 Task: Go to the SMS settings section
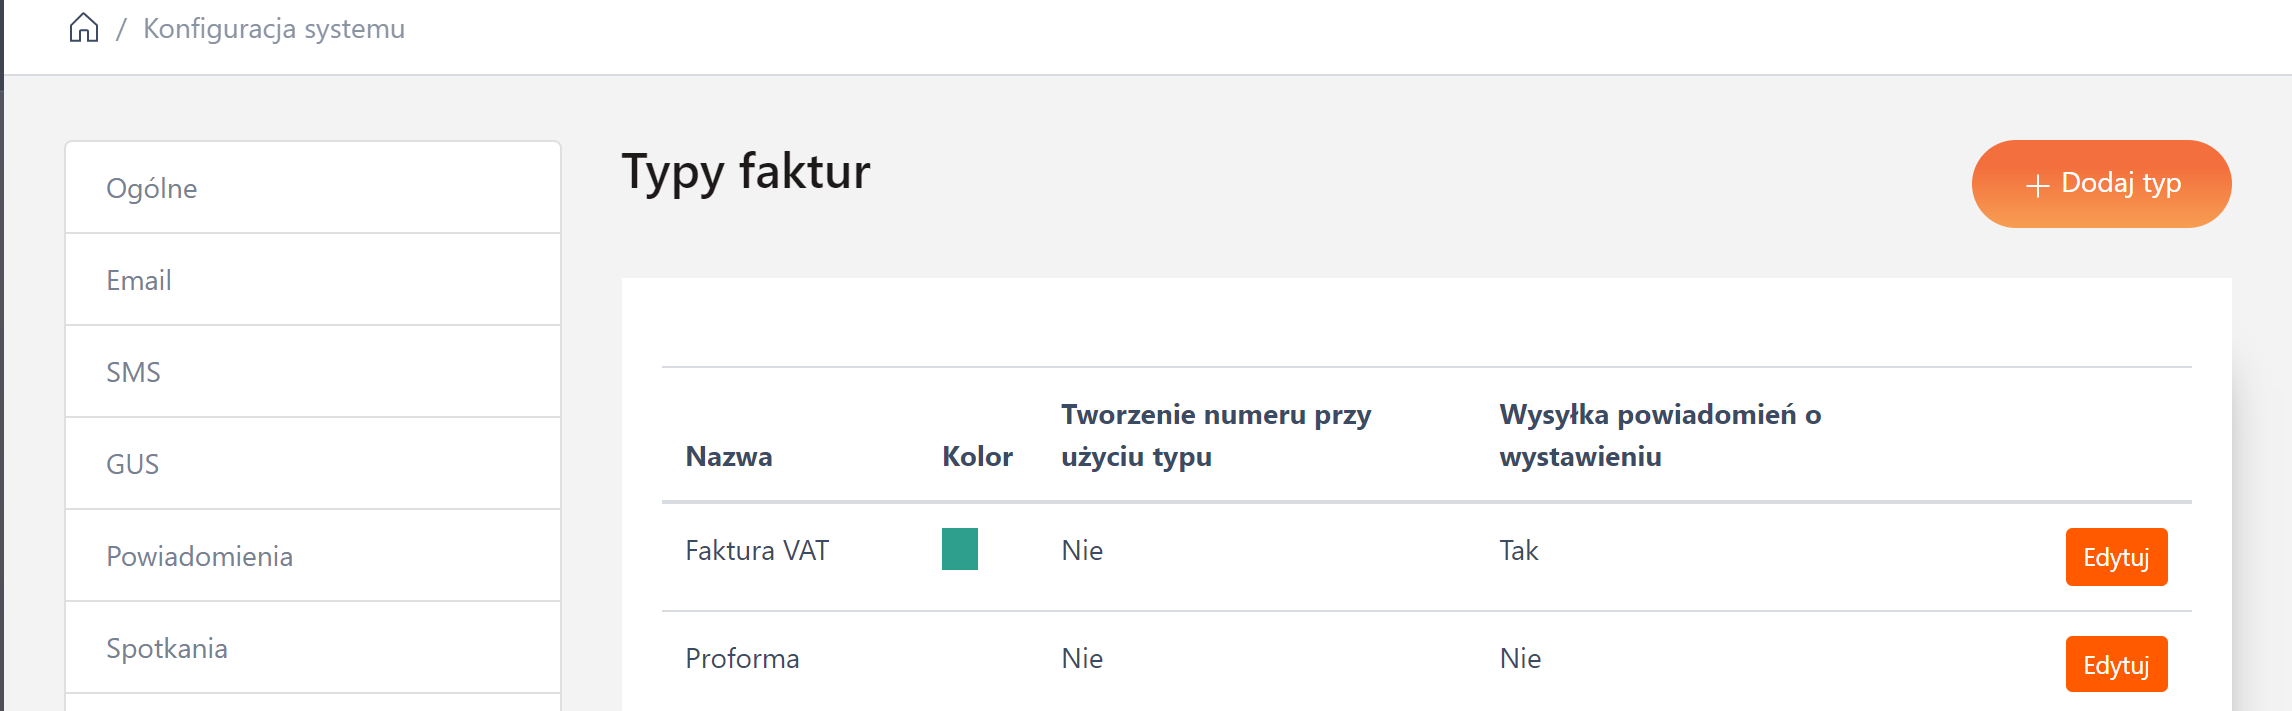(312, 372)
